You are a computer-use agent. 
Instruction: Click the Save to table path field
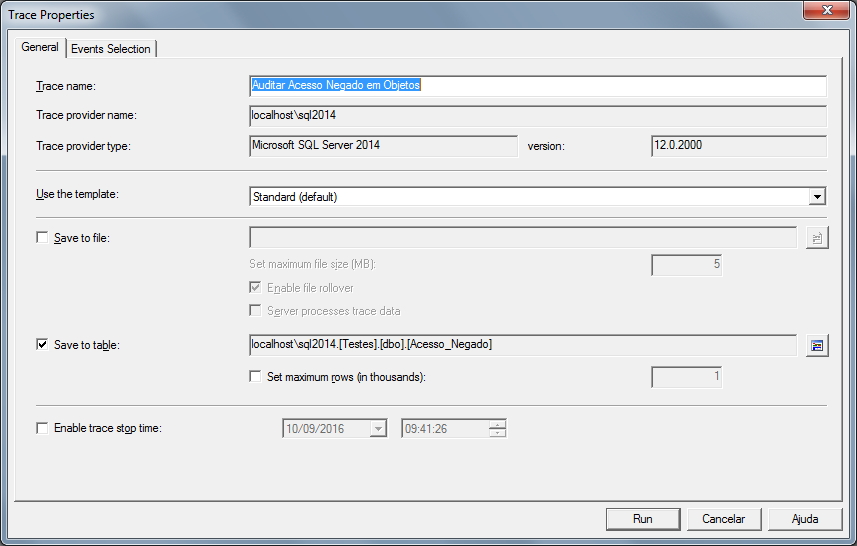[x=523, y=345]
